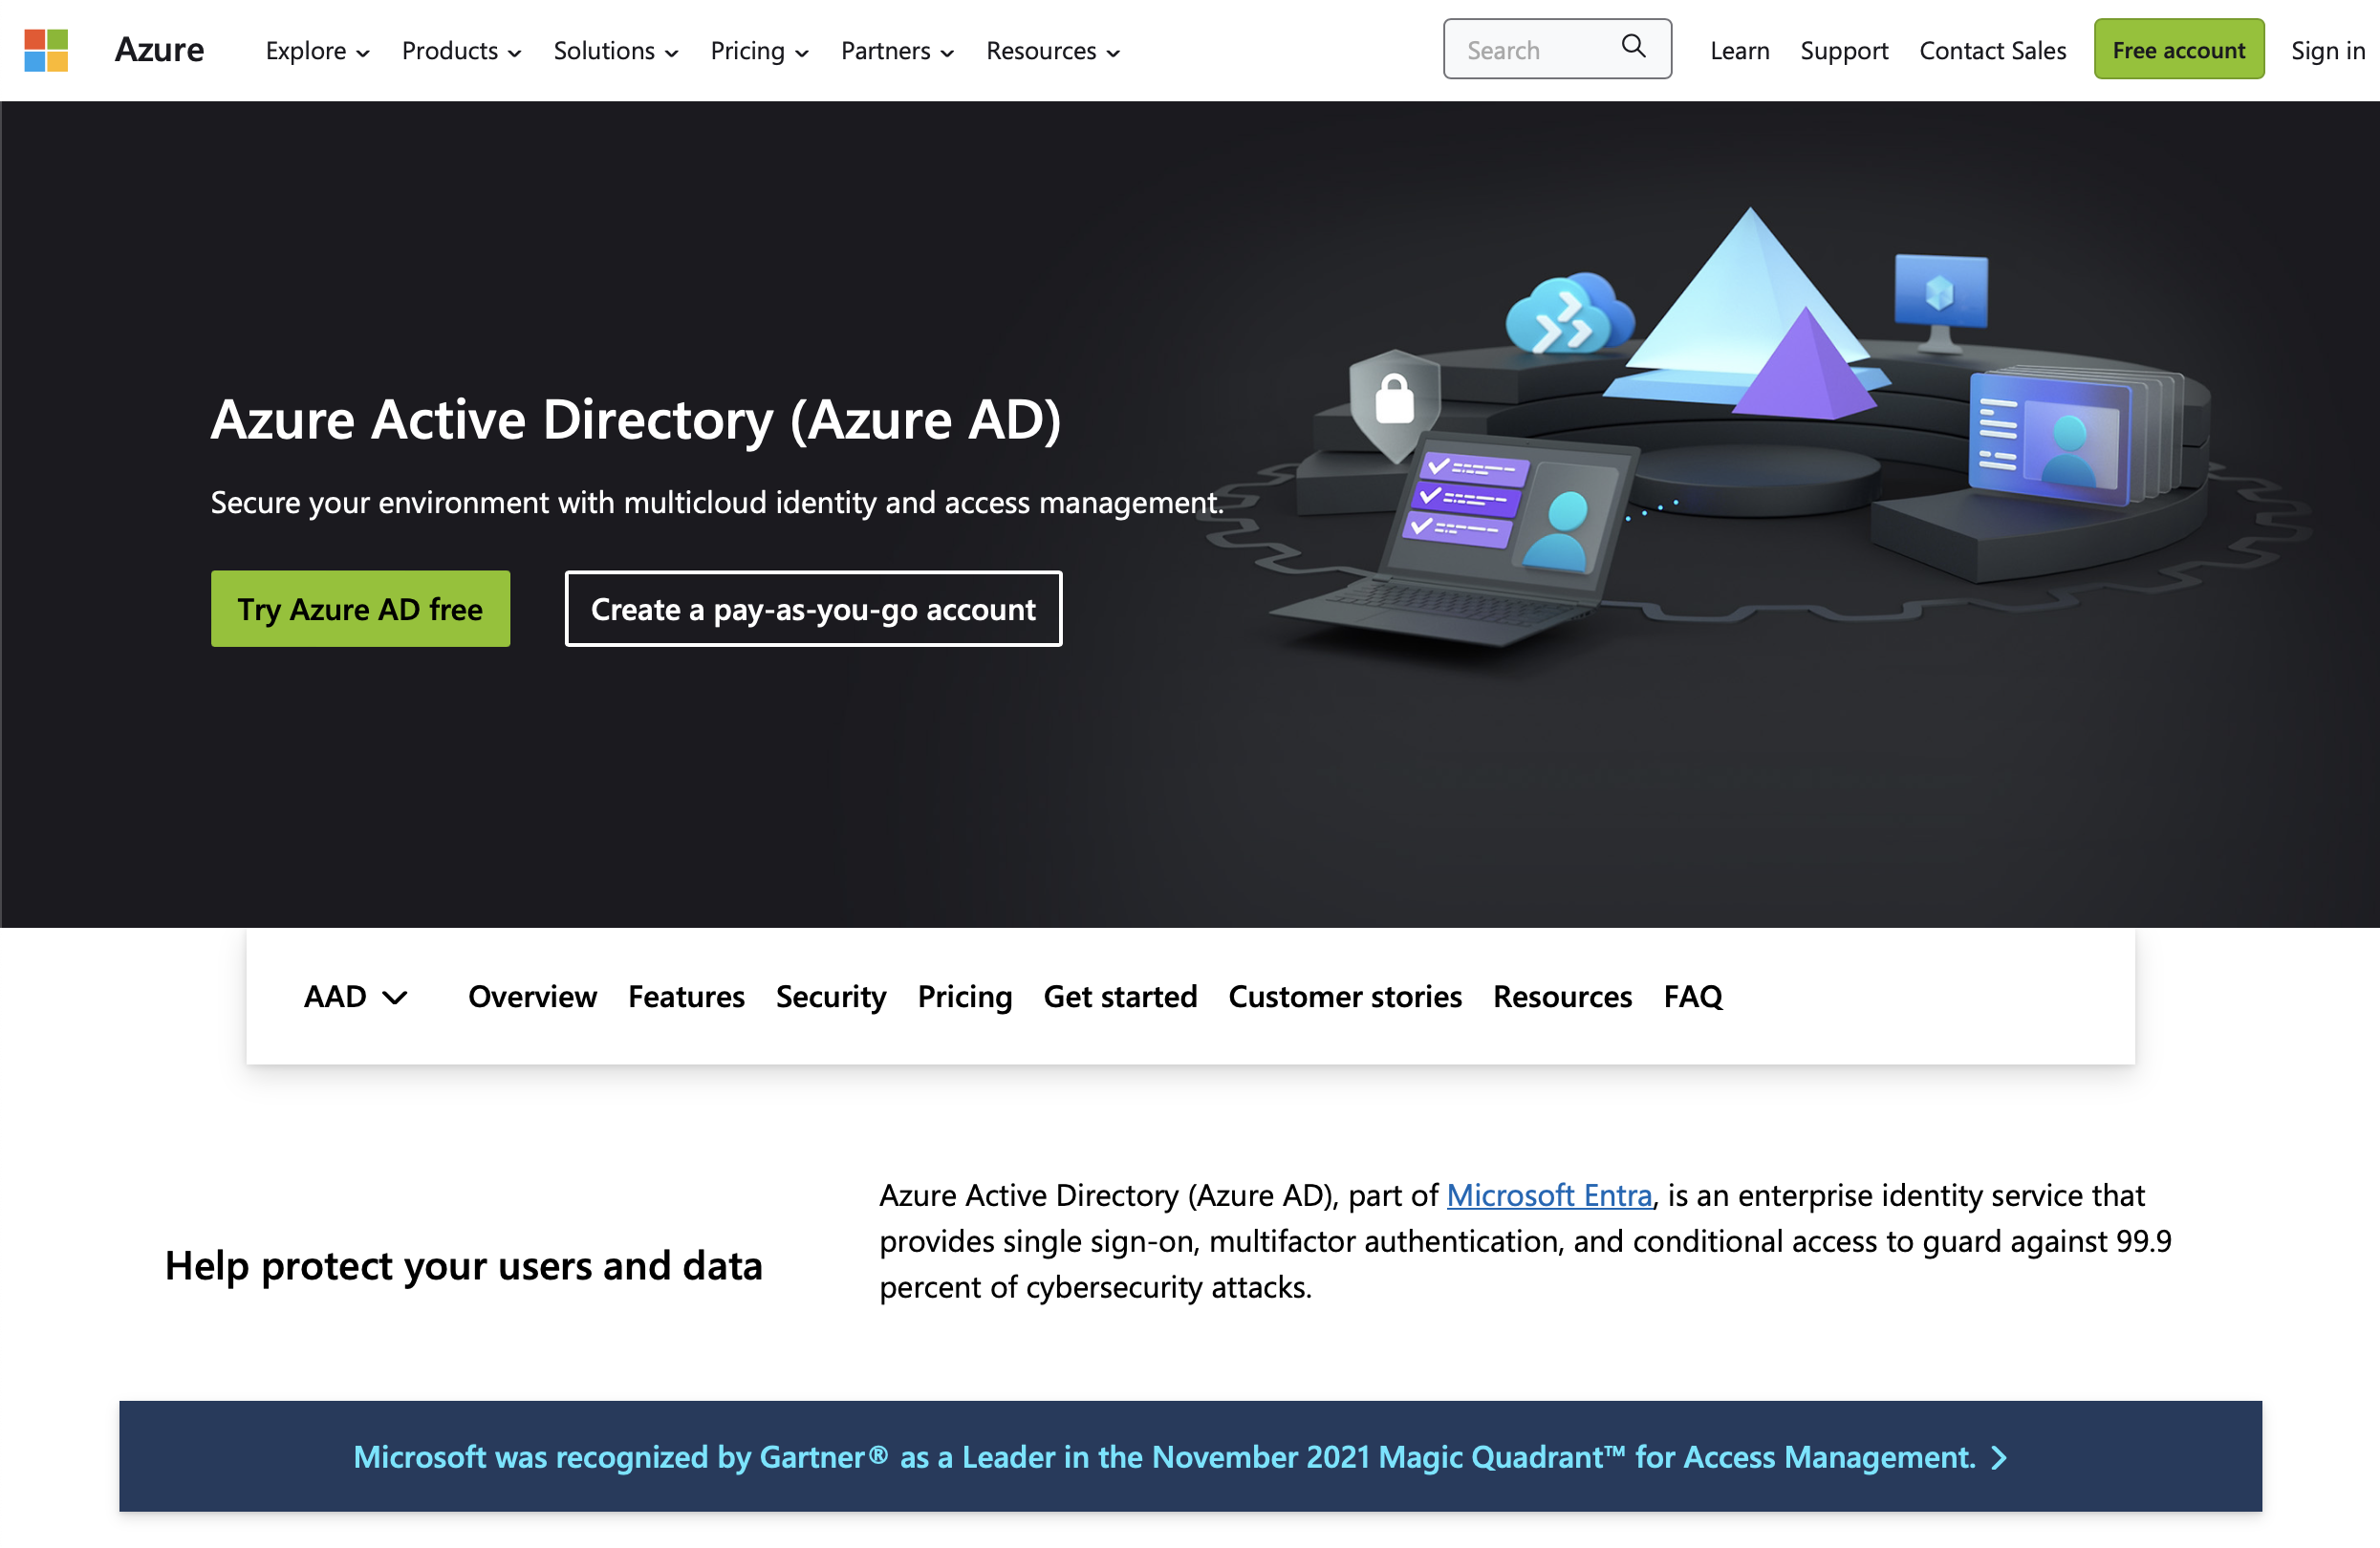The image size is (2380, 1548).
Task: Expand the Explore dropdown menu
Action: click(x=317, y=51)
